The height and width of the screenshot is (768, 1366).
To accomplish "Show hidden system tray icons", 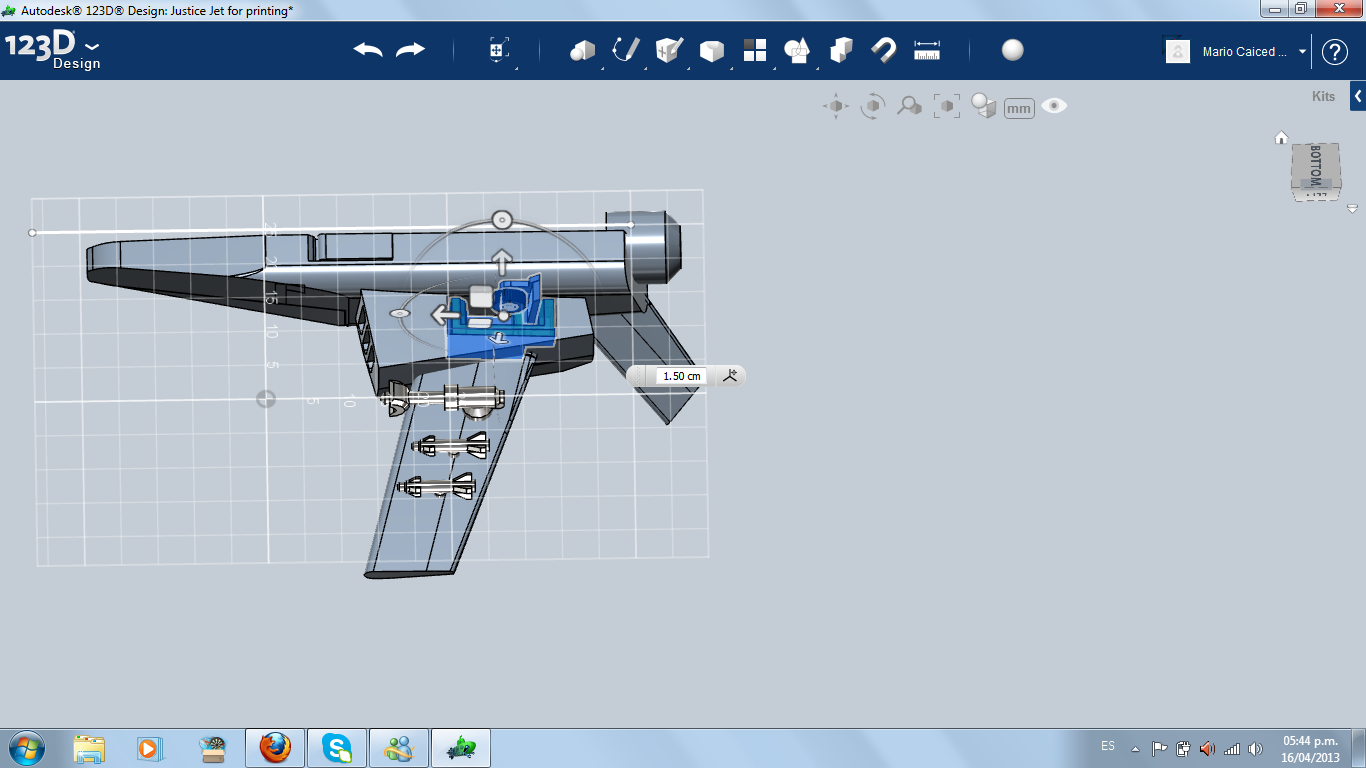I will pos(1135,748).
